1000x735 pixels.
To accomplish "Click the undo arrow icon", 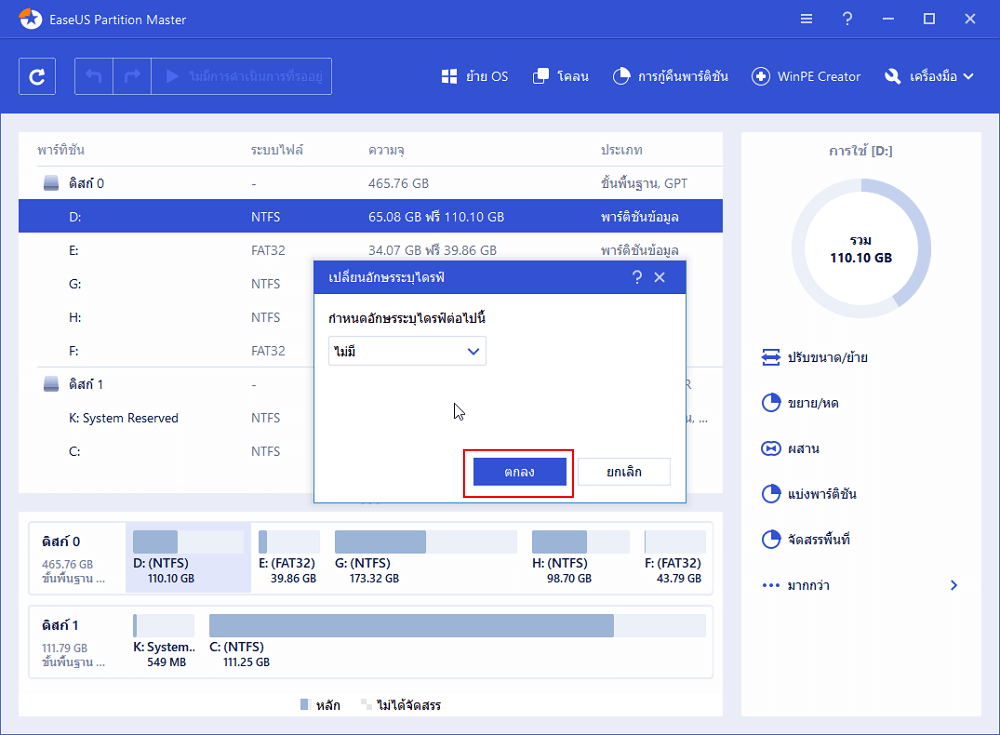I will point(94,77).
